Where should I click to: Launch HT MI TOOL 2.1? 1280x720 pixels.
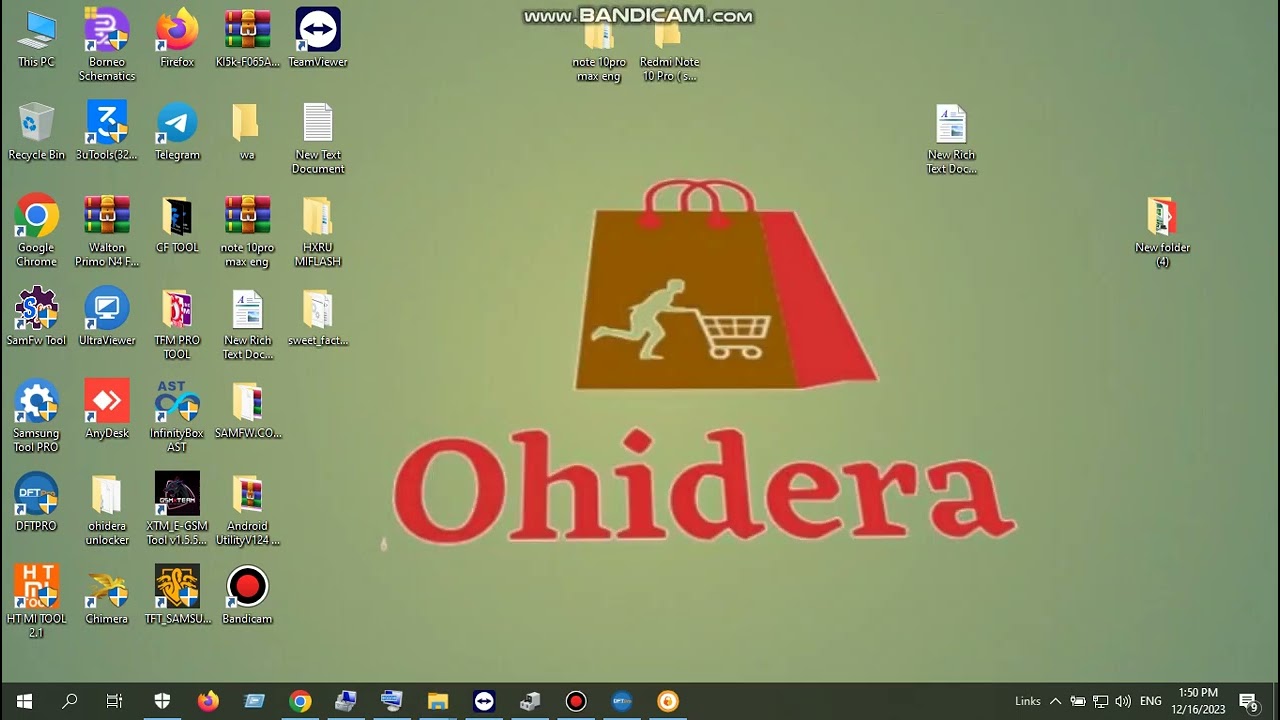pyautogui.click(x=36, y=602)
